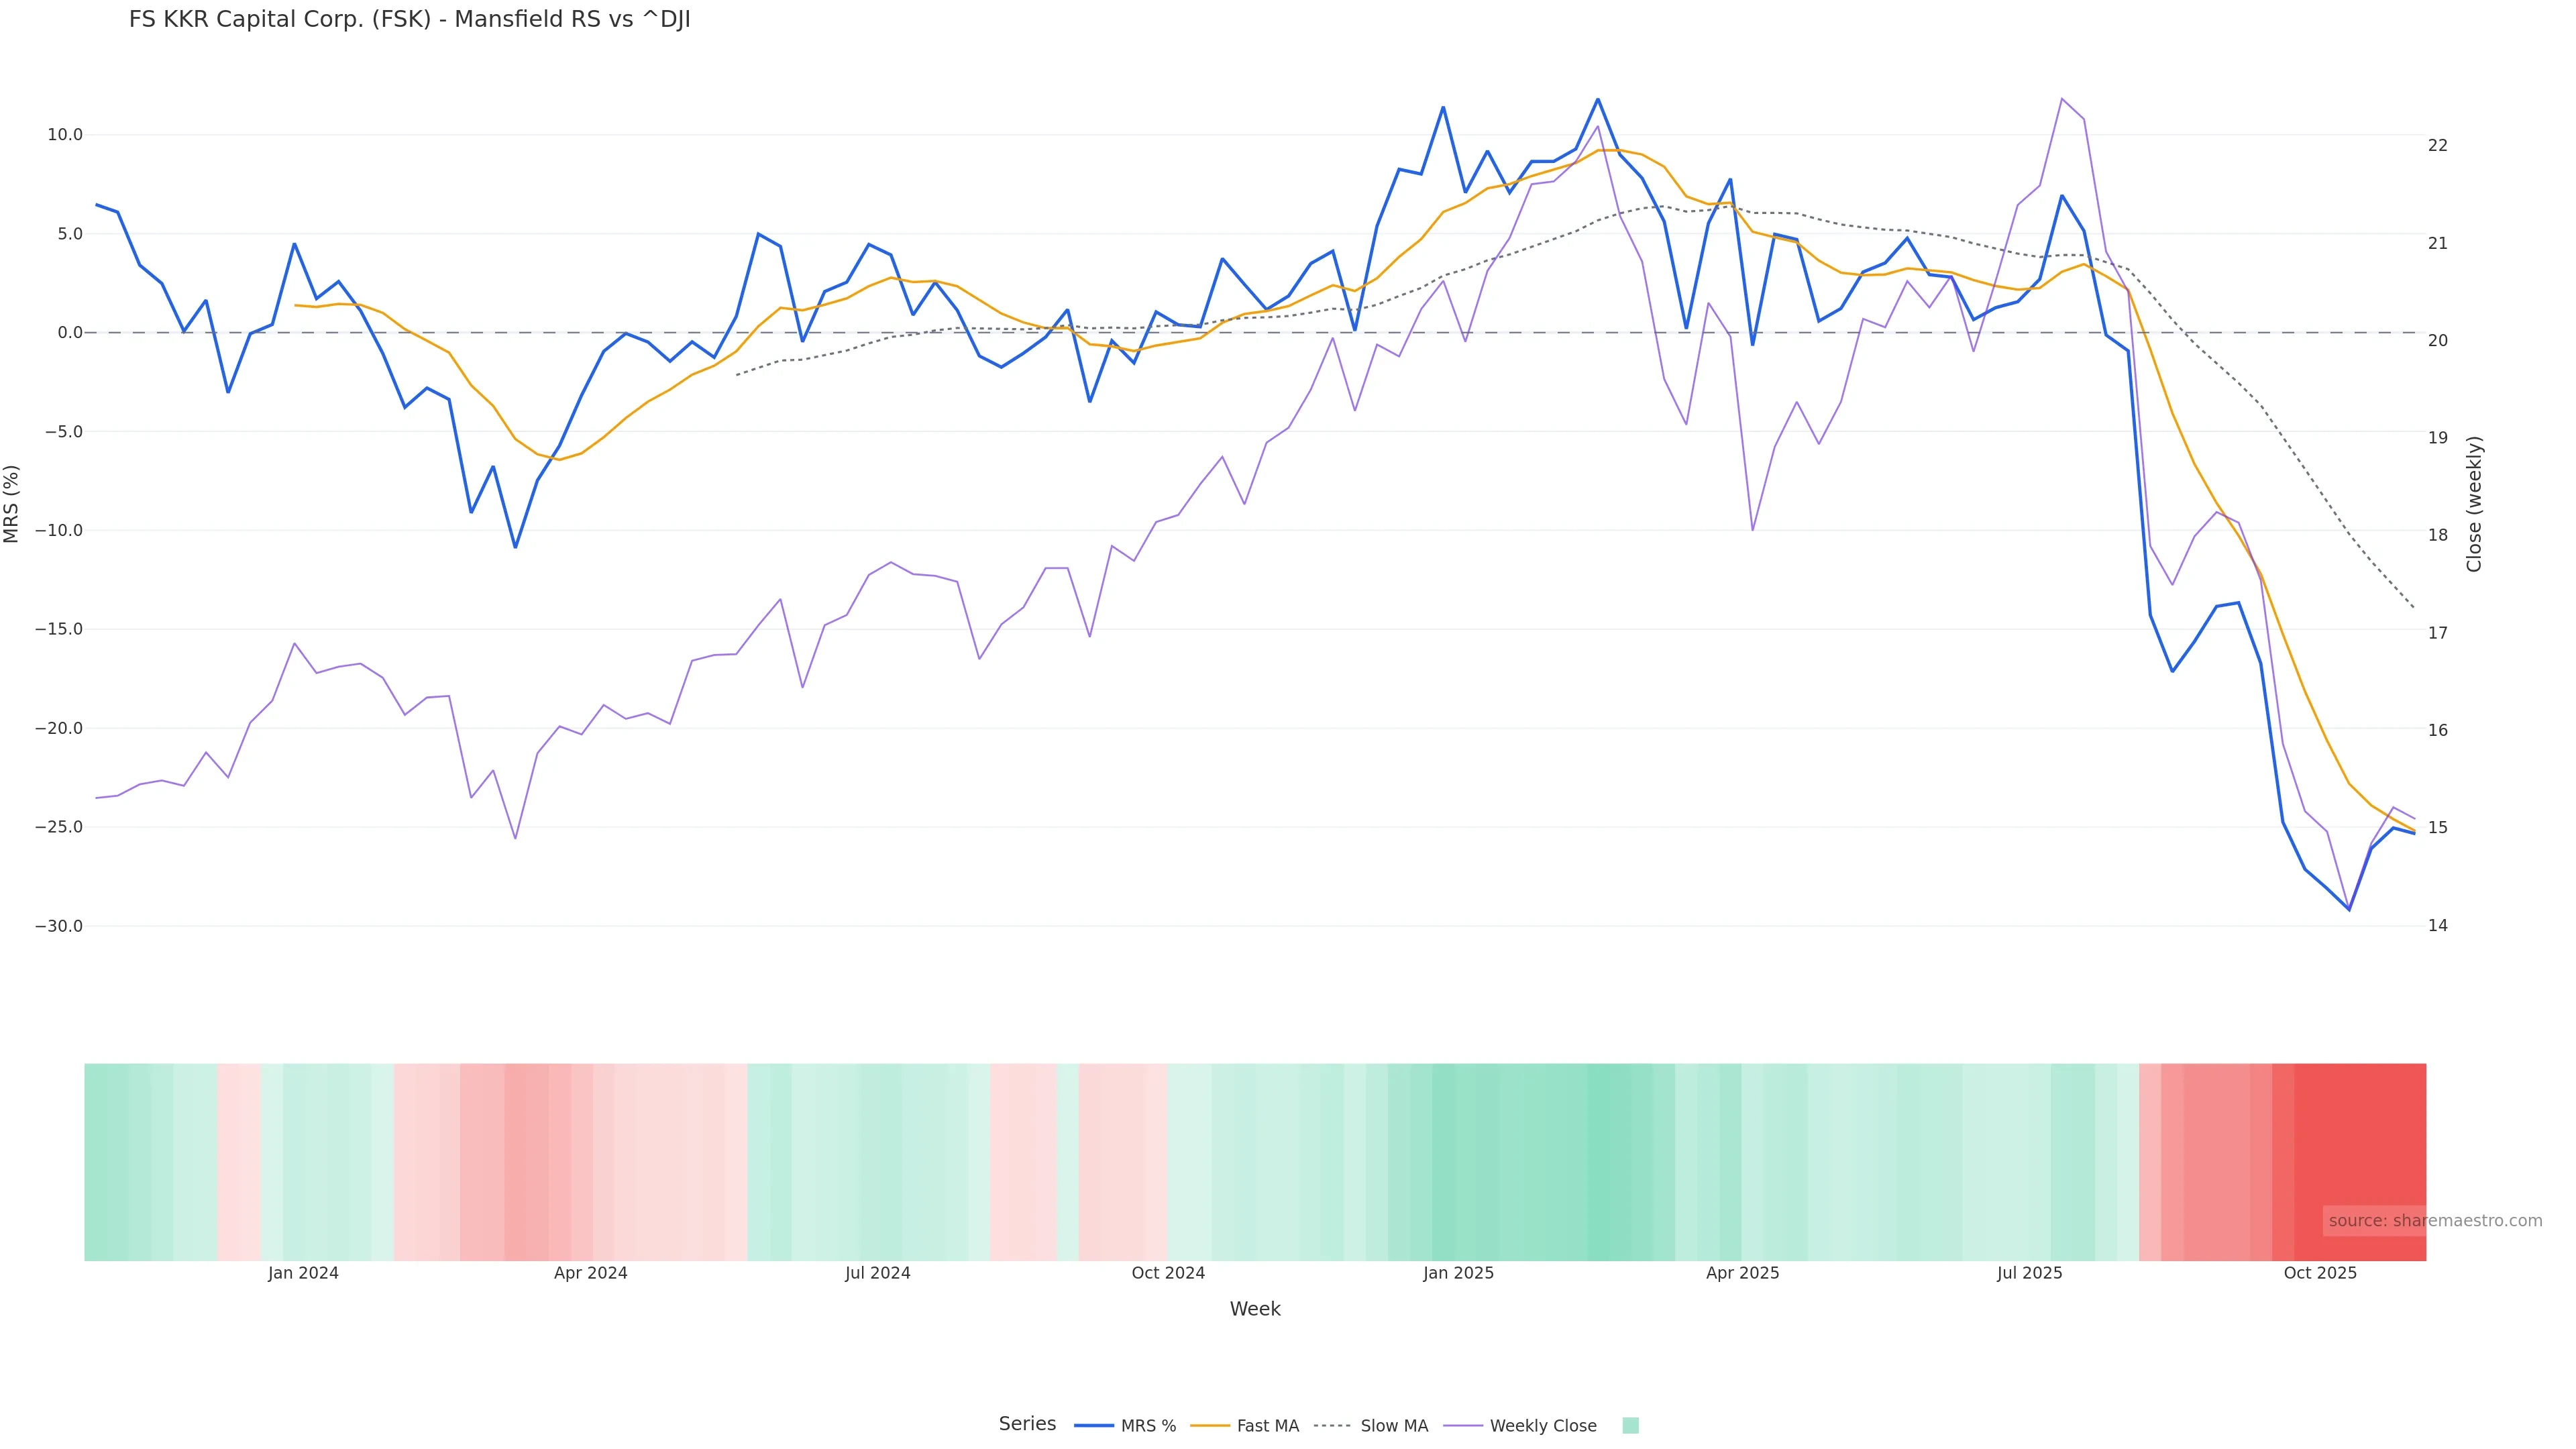Click the −30.0 tick on the MRS axis
This screenshot has width=2576, height=1449.
(x=59, y=927)
